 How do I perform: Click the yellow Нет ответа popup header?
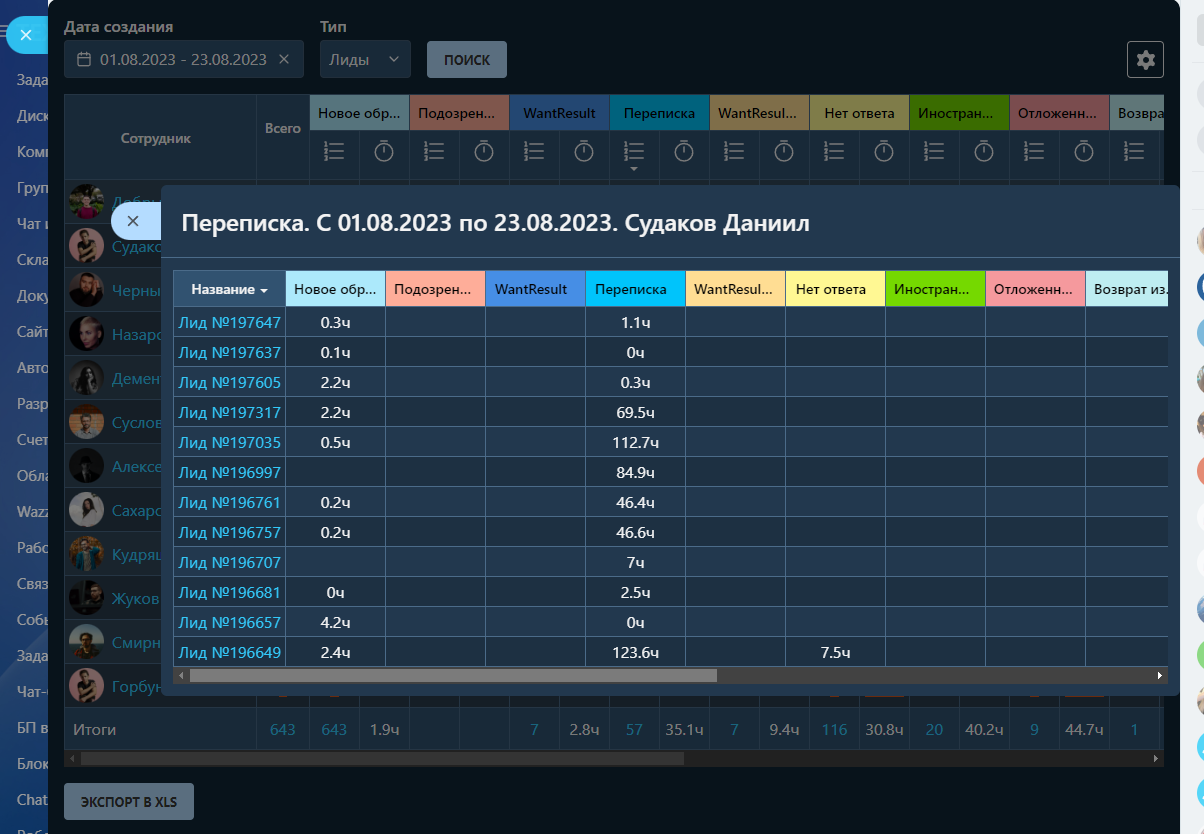point(835,289)
